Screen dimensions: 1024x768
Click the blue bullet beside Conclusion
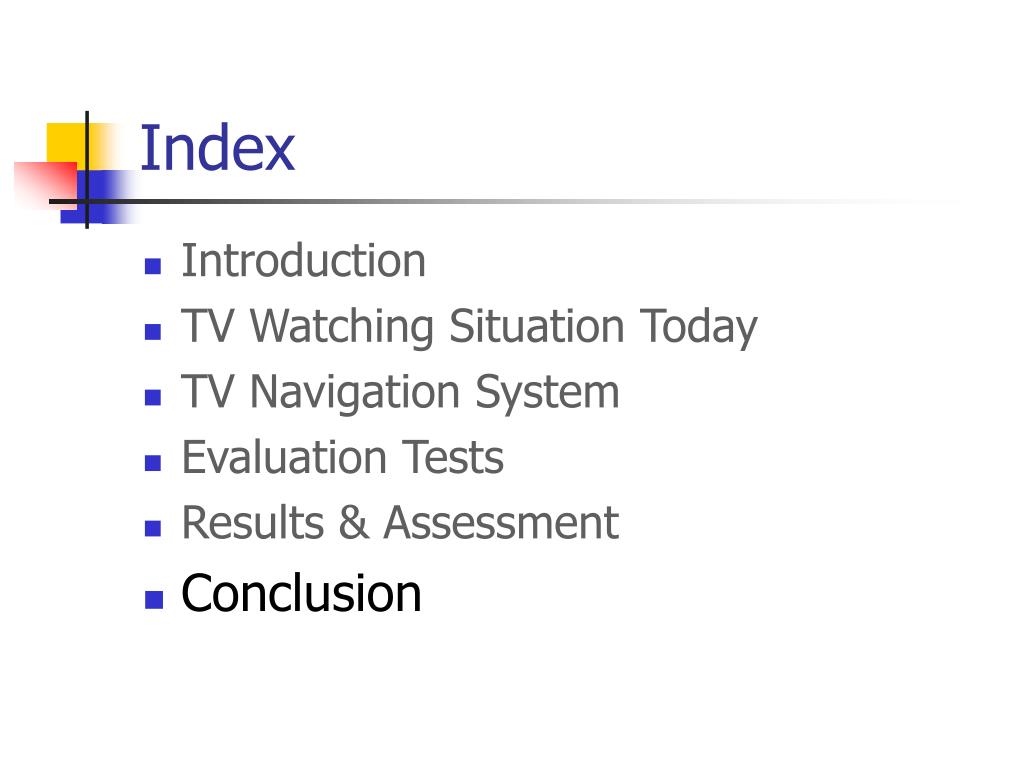point(153,600)
